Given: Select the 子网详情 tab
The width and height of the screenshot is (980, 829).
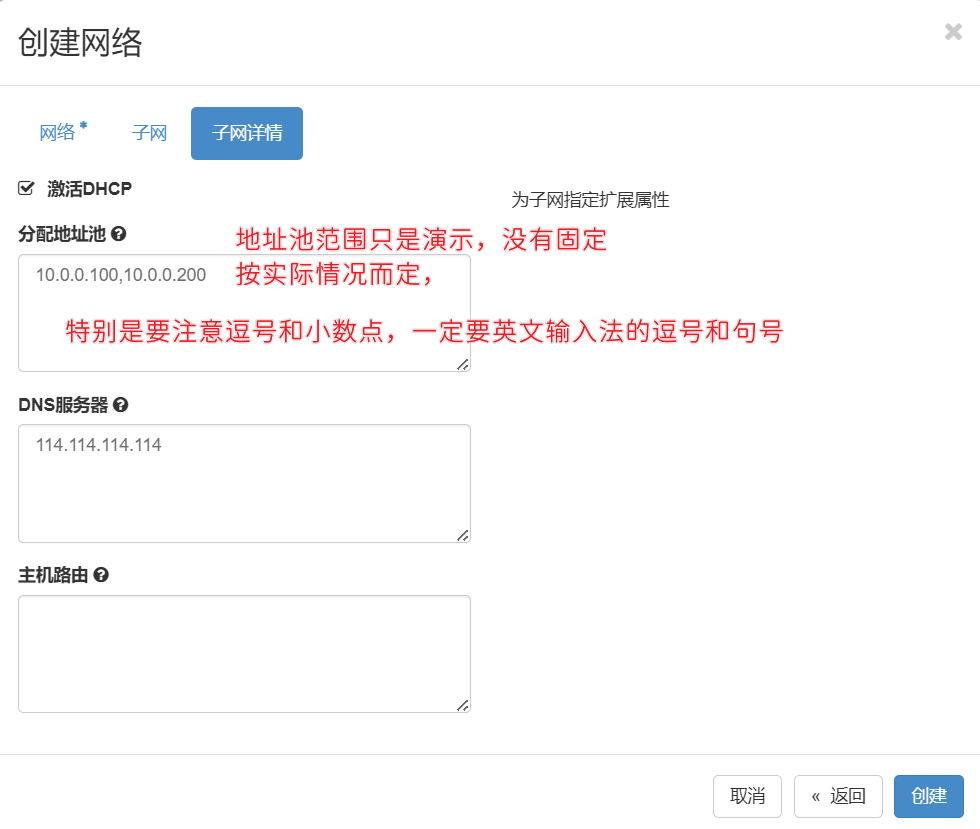Looking at the screenshot, I should tap(246, 133).
